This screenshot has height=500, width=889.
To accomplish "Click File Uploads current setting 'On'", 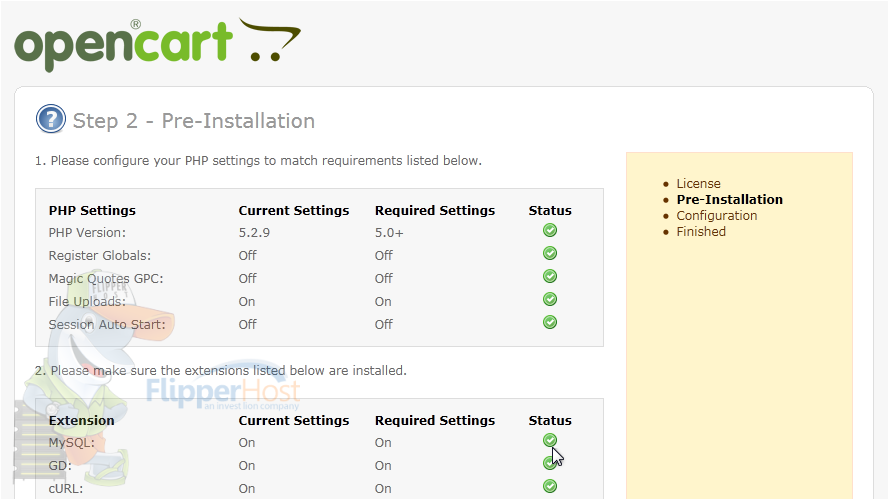I will [x=247, y=302].
